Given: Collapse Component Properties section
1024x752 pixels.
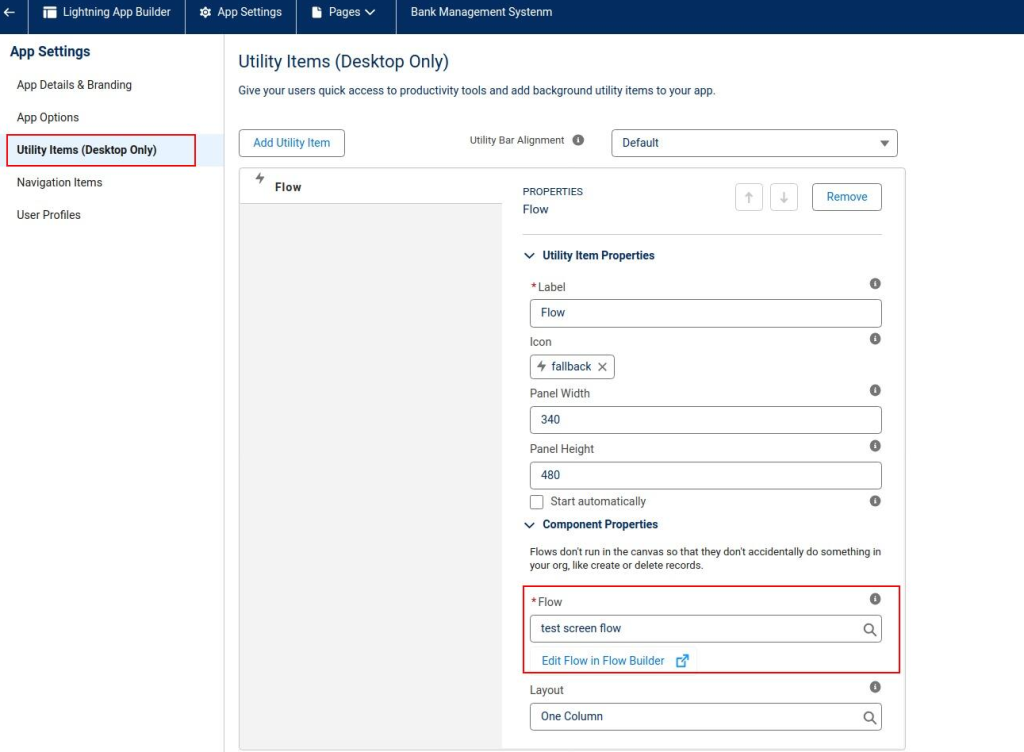Looking at the screenshot, I should 530,525.
